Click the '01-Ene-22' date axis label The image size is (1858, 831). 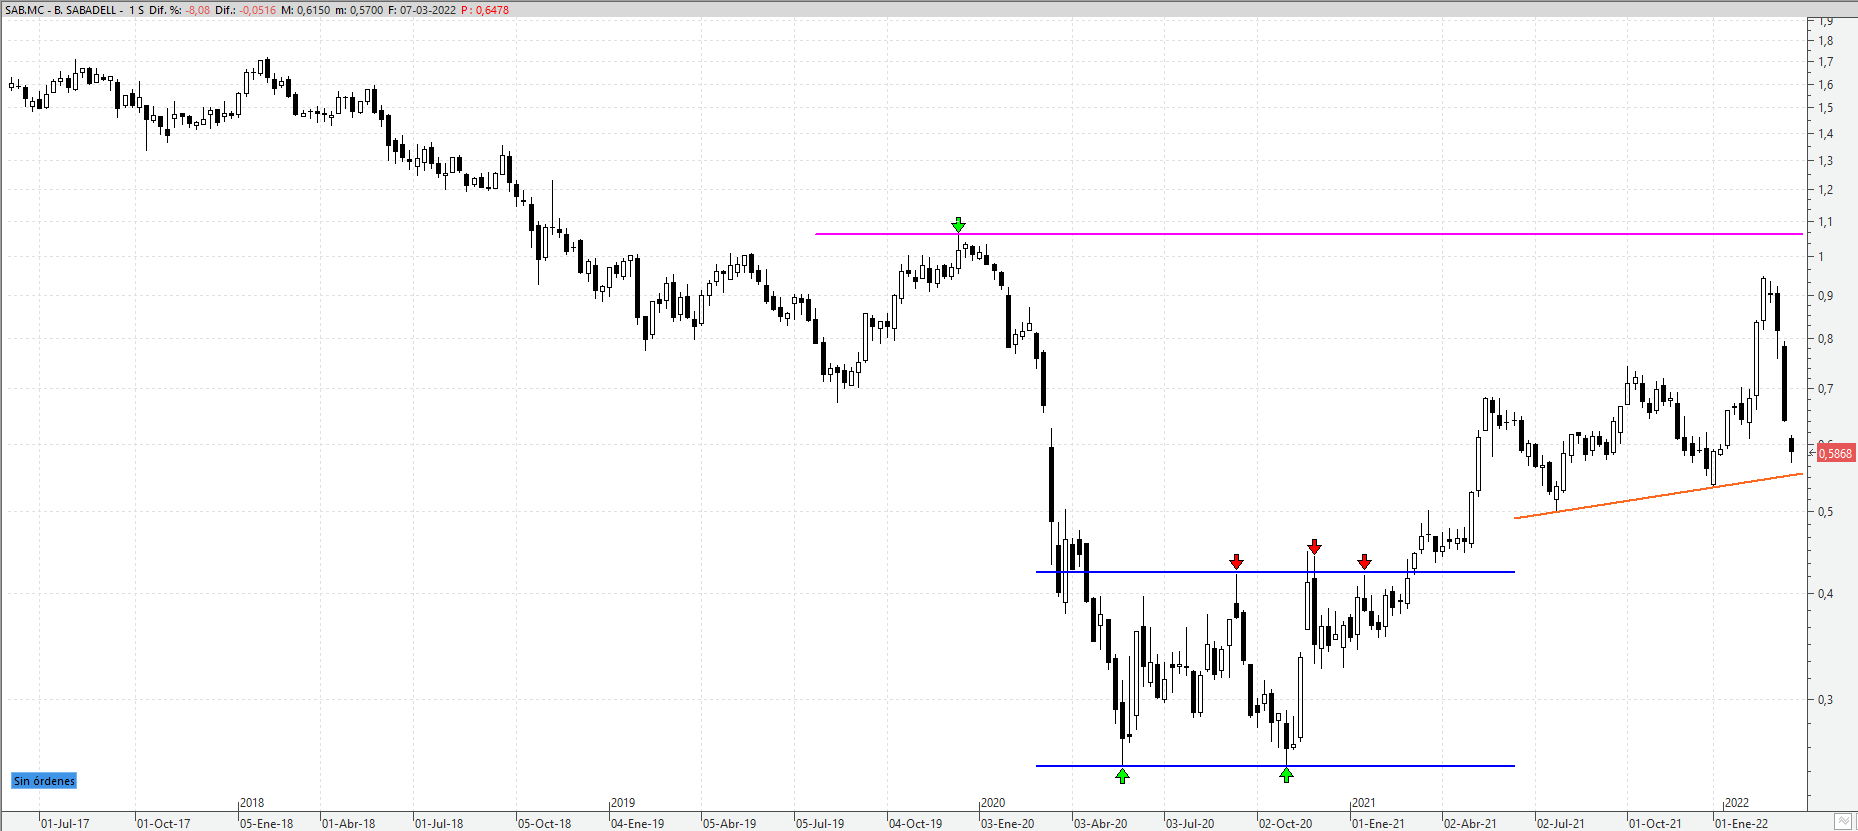click(1742, 824)
